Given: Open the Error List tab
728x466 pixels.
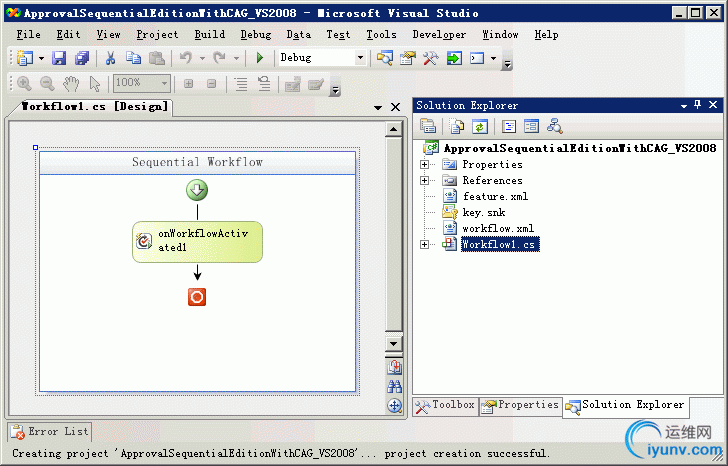Looking at the screenshot, I should click(49, 432).
